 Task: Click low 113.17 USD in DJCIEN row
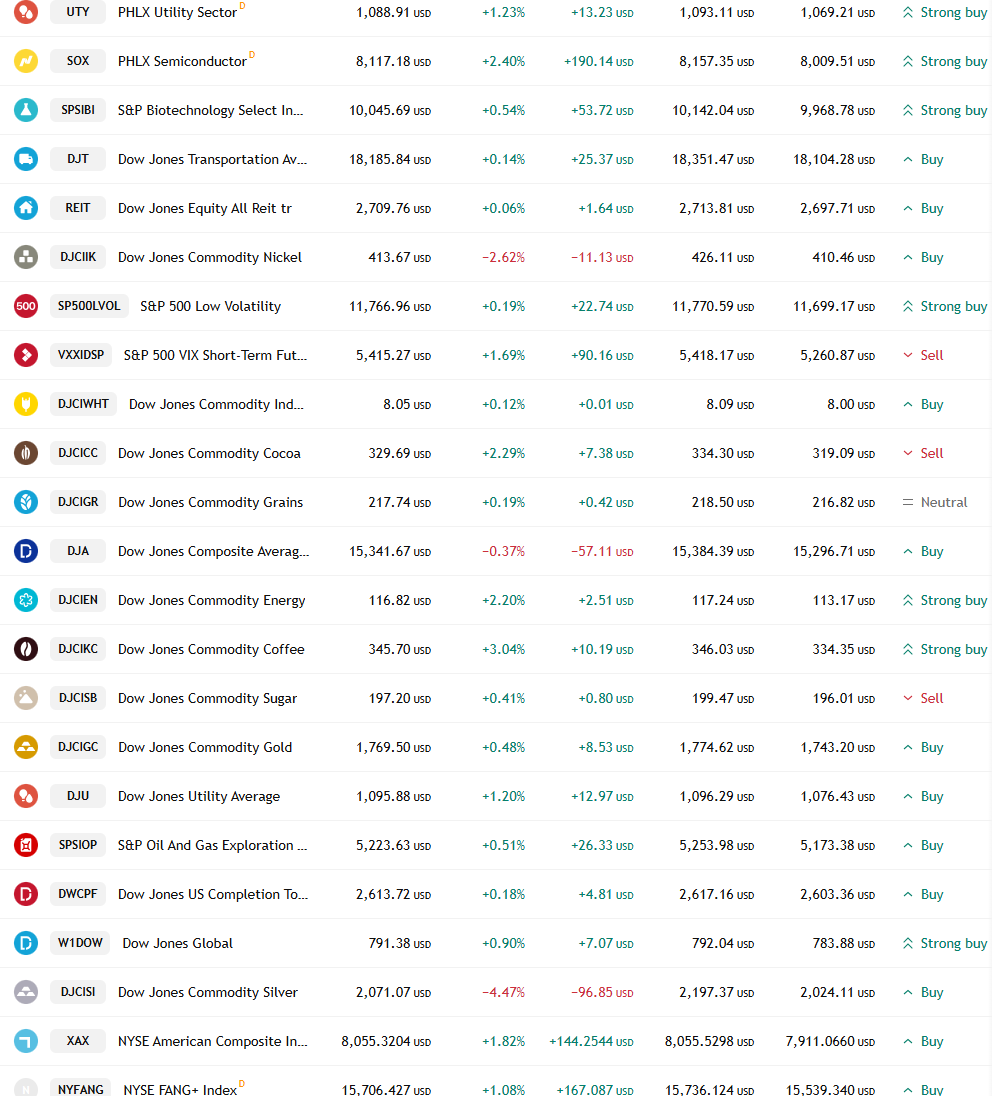[844, 600]
